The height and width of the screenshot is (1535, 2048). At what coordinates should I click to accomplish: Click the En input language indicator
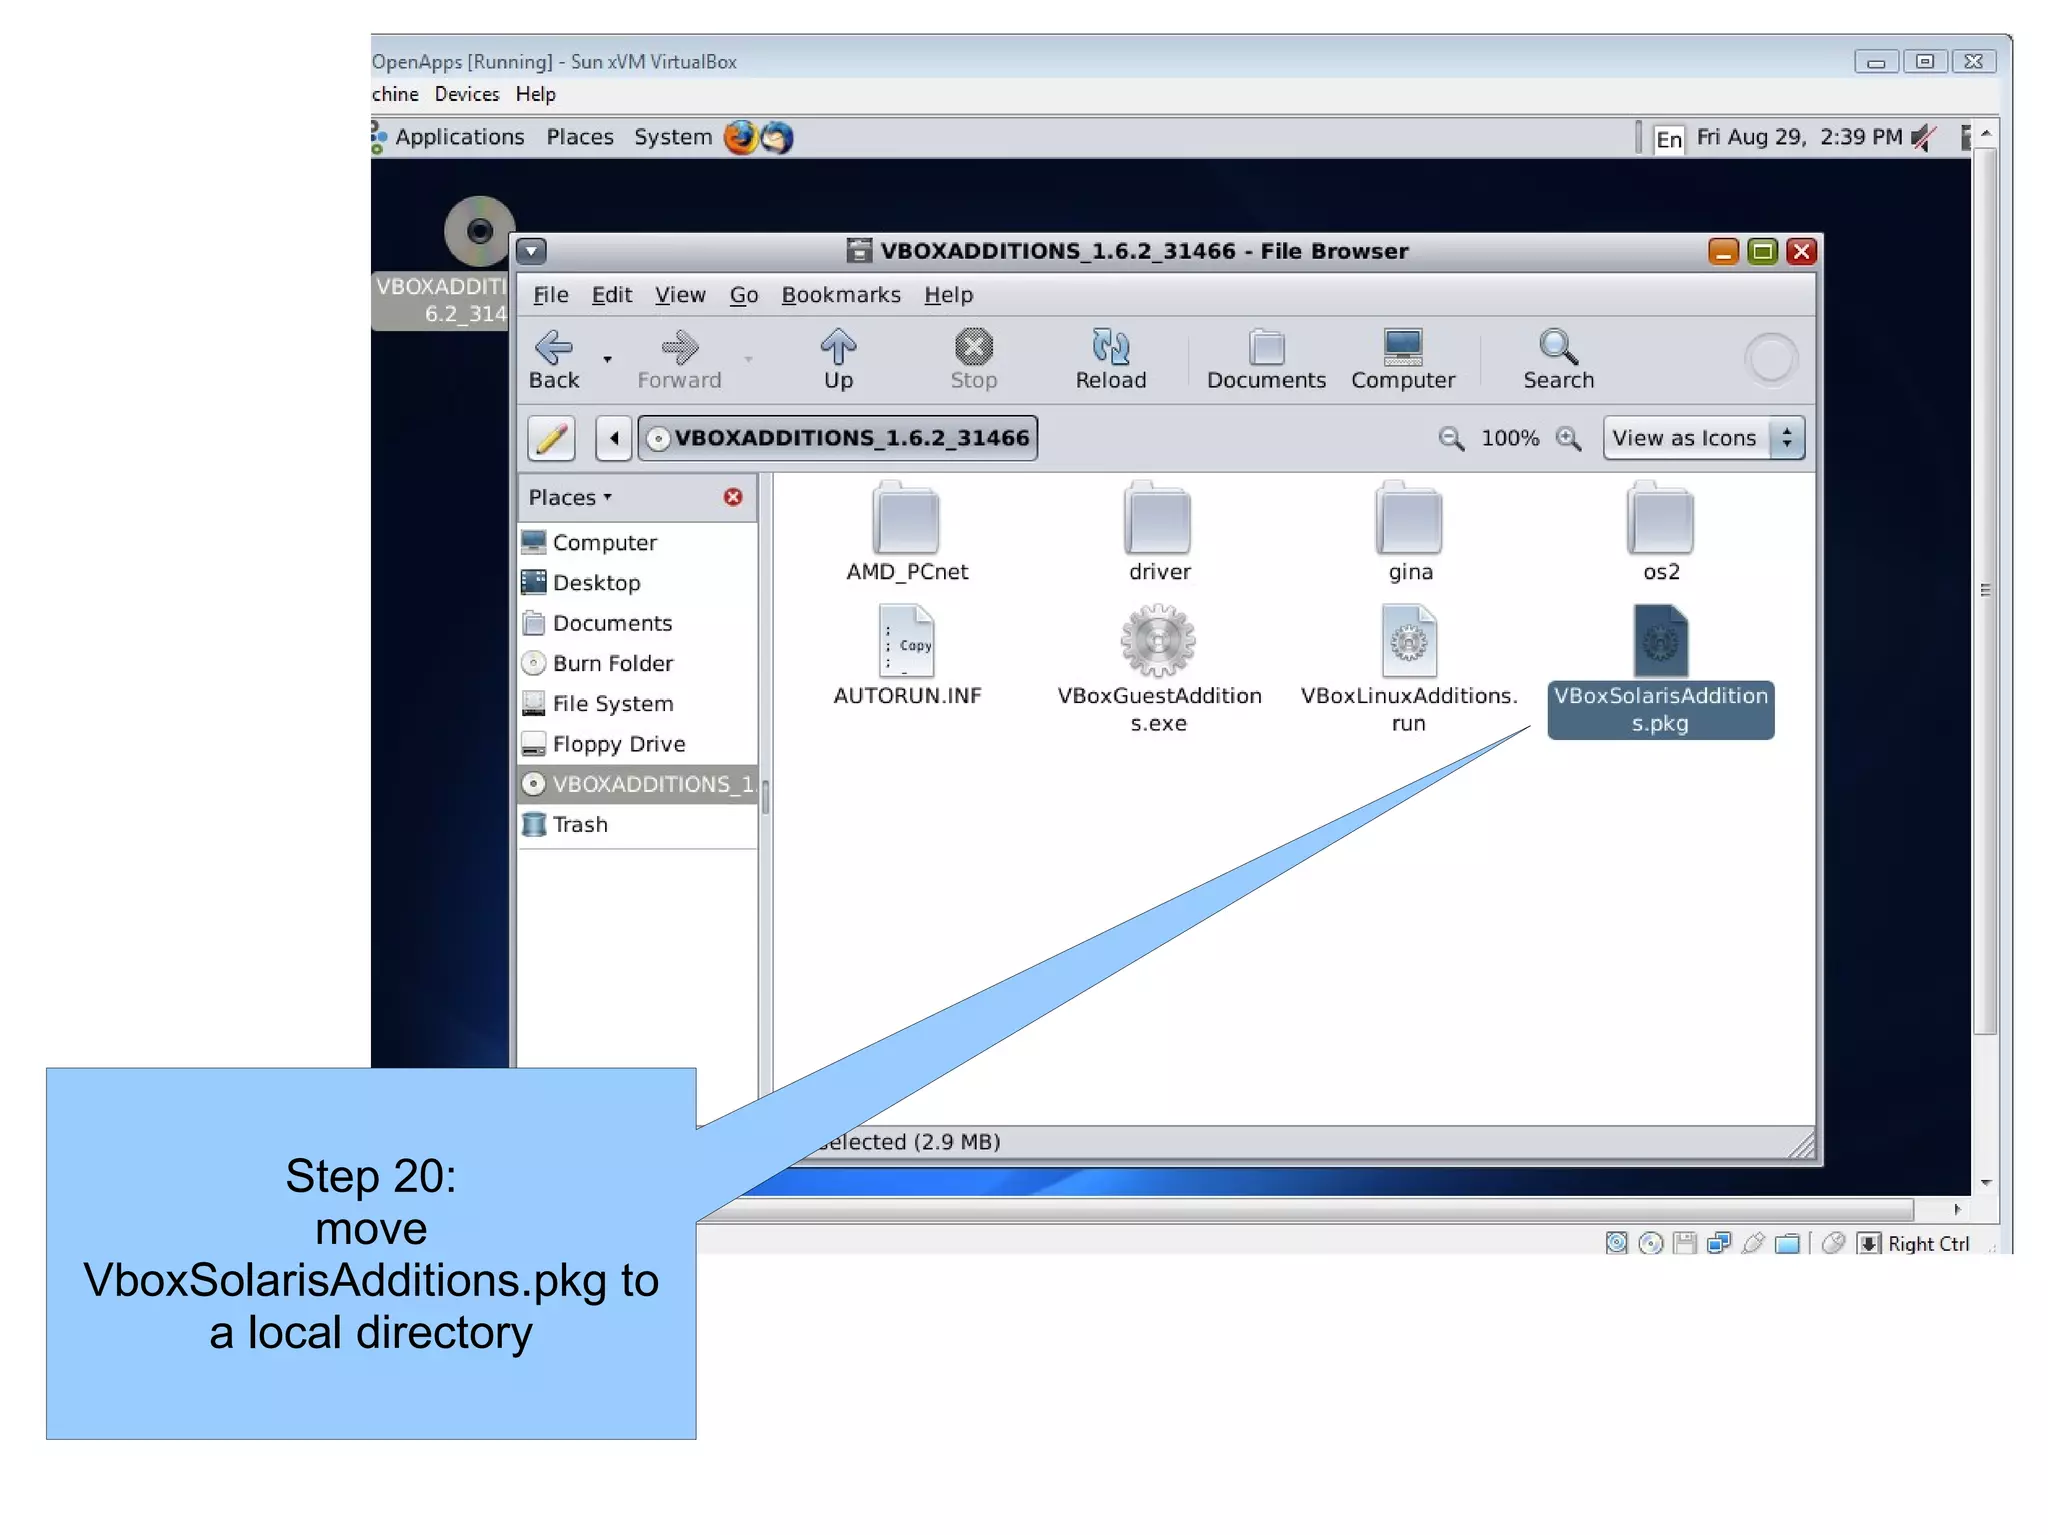[1668, 138]
